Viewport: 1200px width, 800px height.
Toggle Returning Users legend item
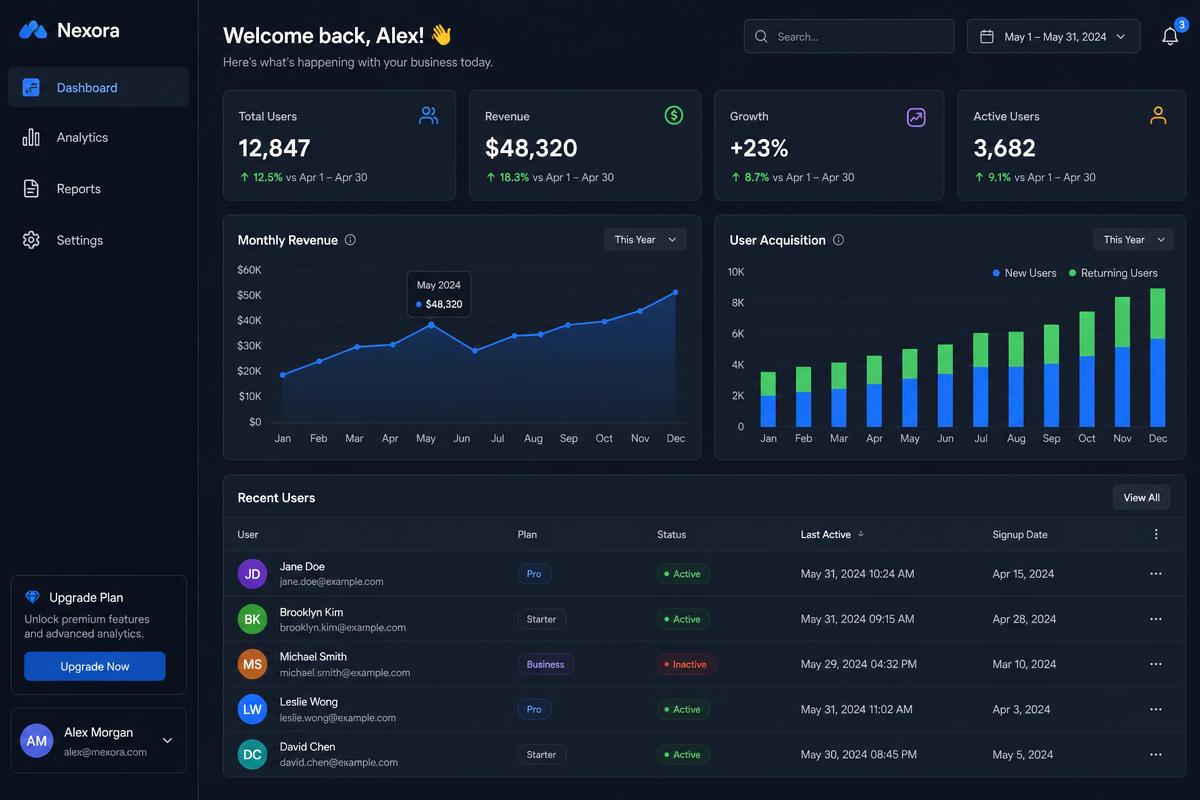[1113, 273]
